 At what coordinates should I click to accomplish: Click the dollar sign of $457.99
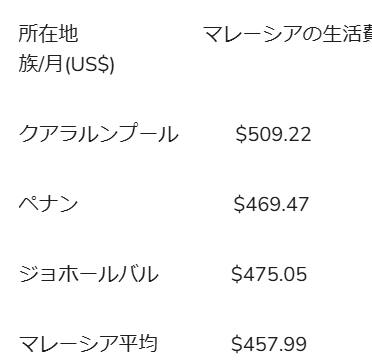[x=236, y=344]
